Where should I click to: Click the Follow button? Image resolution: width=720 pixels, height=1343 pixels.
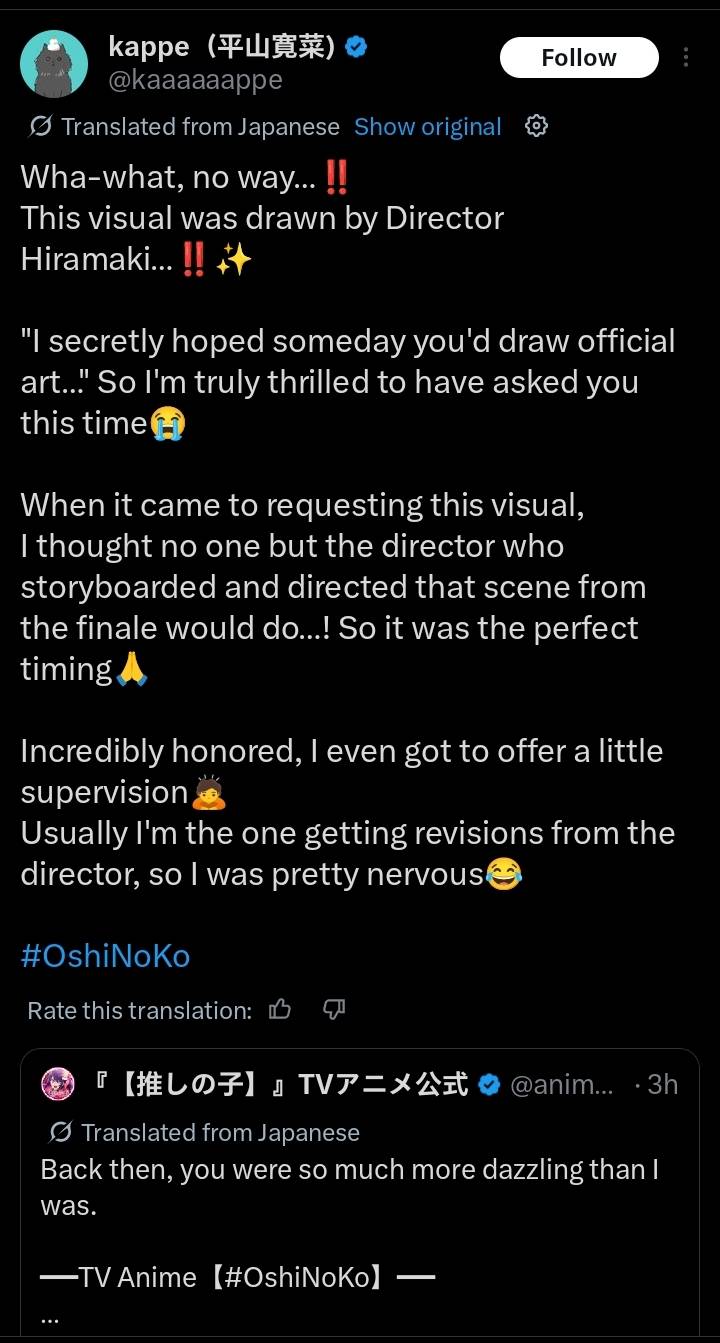click(579, 58)
